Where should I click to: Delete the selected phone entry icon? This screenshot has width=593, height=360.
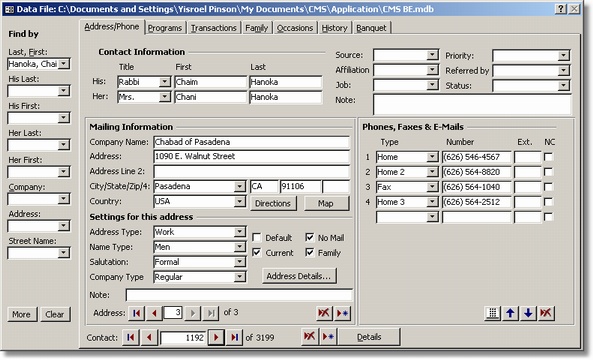[546, 313]
